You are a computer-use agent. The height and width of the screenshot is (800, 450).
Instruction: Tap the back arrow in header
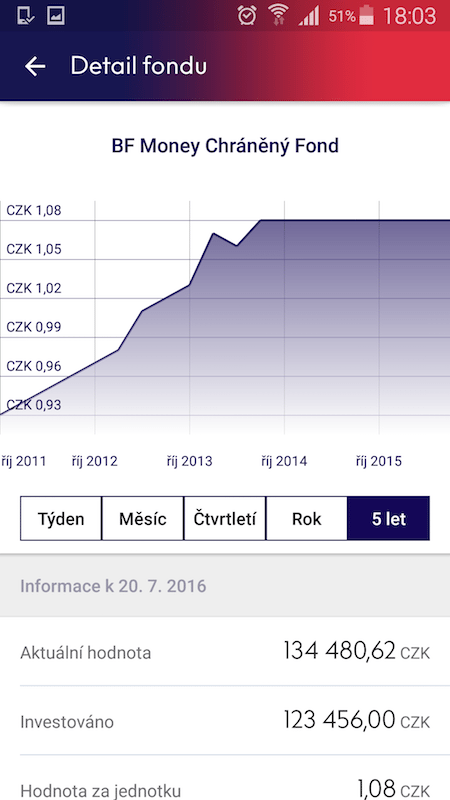coord(35,66)
